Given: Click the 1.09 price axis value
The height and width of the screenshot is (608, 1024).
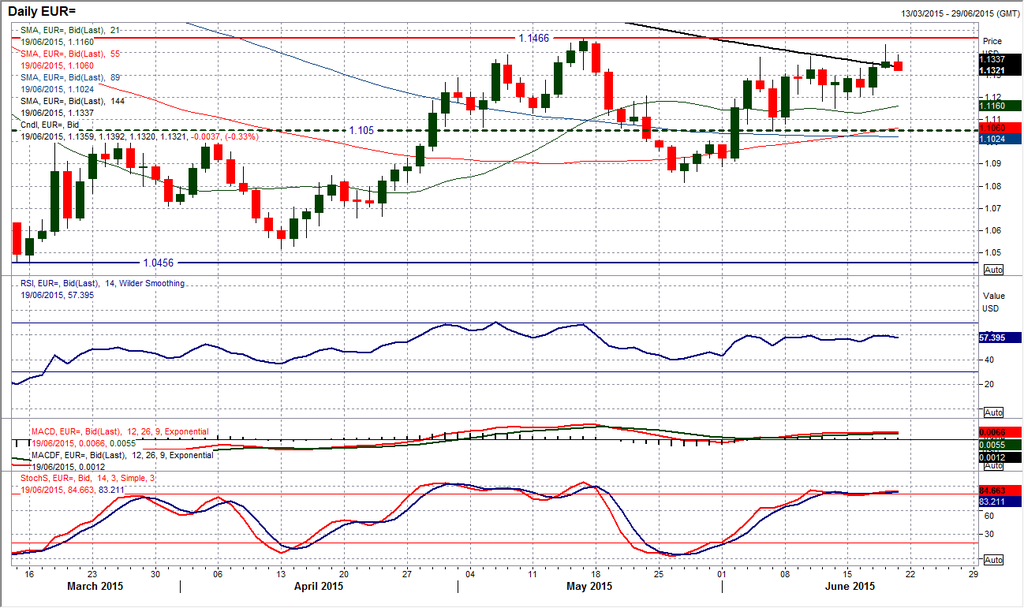Looking at the screenshot, I should pyautogui.click(x=992, y=163).
